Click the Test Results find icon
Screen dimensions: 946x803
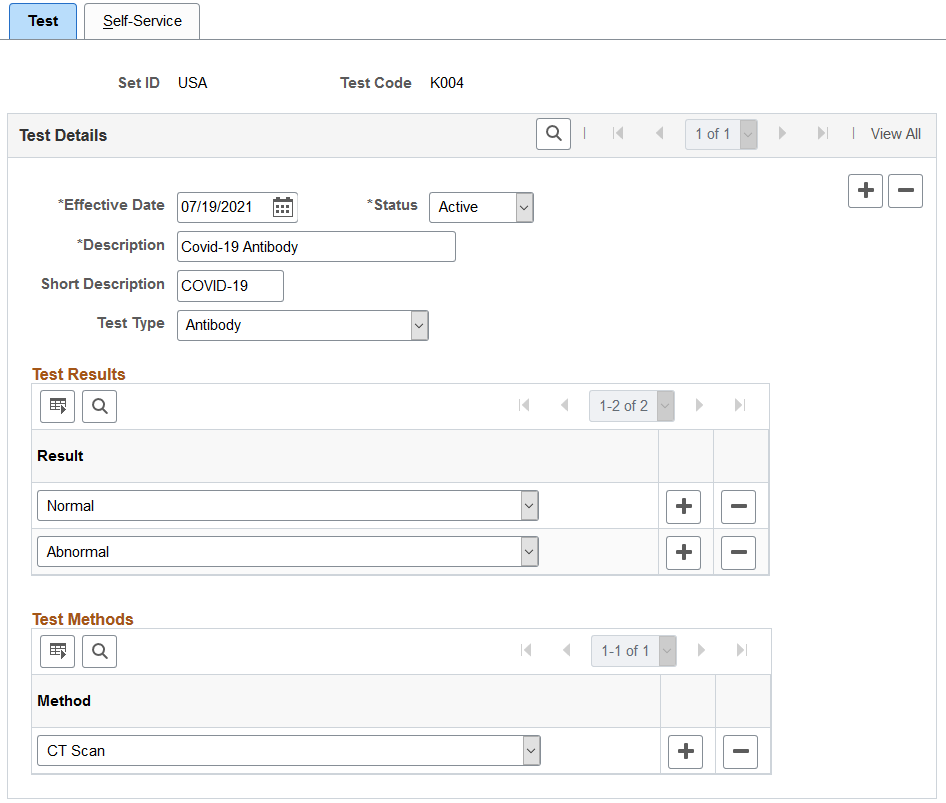coord(100,406)
